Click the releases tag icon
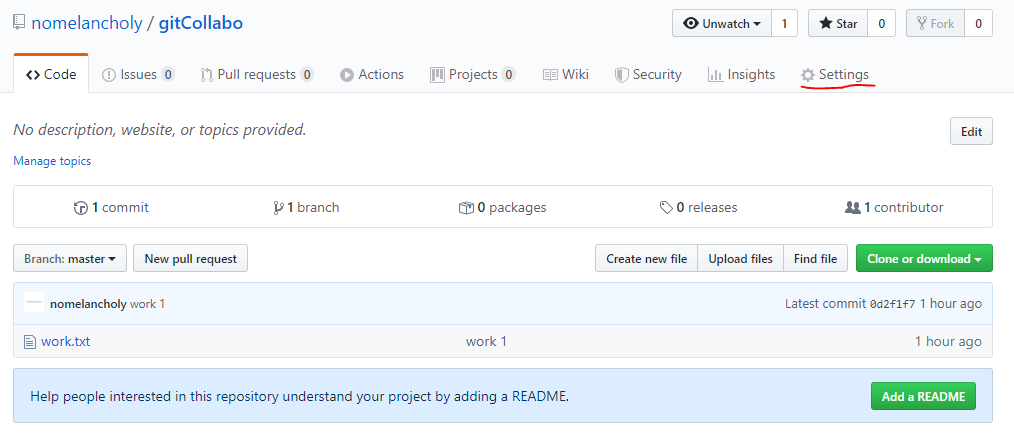1014x445 pixels. (x=666, y=208)
